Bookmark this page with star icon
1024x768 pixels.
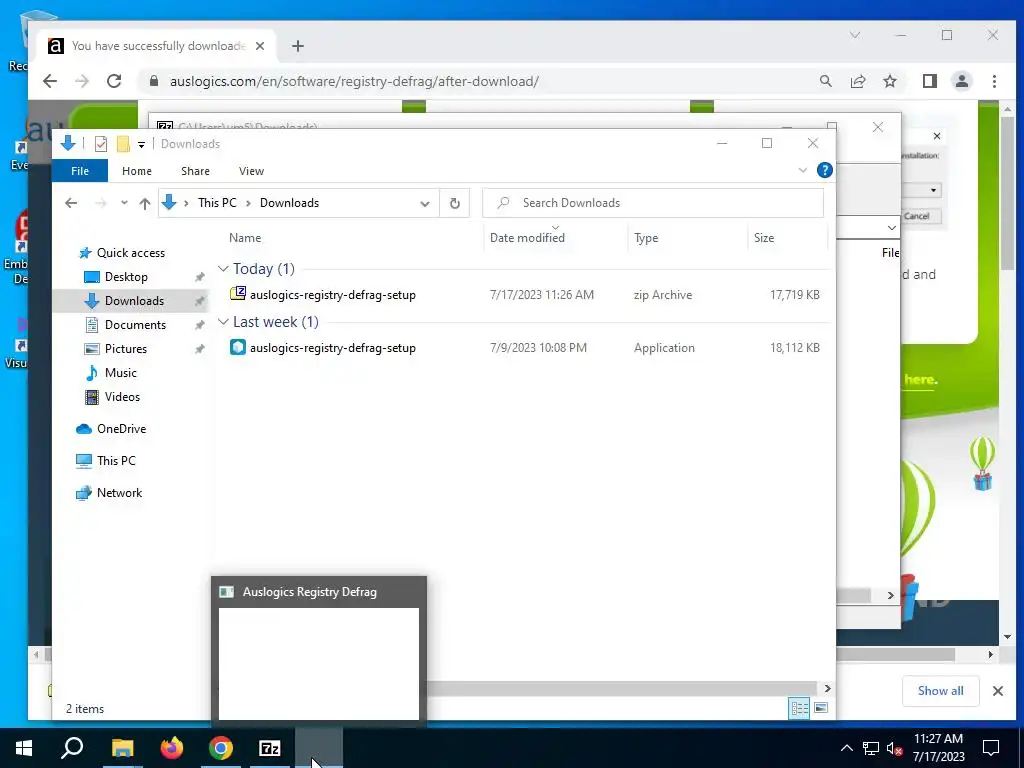point(890,81)
